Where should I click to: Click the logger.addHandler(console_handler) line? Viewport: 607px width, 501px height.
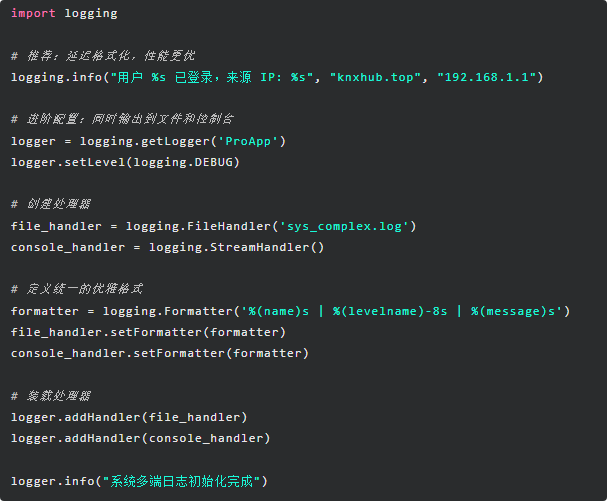pos(140,438)
